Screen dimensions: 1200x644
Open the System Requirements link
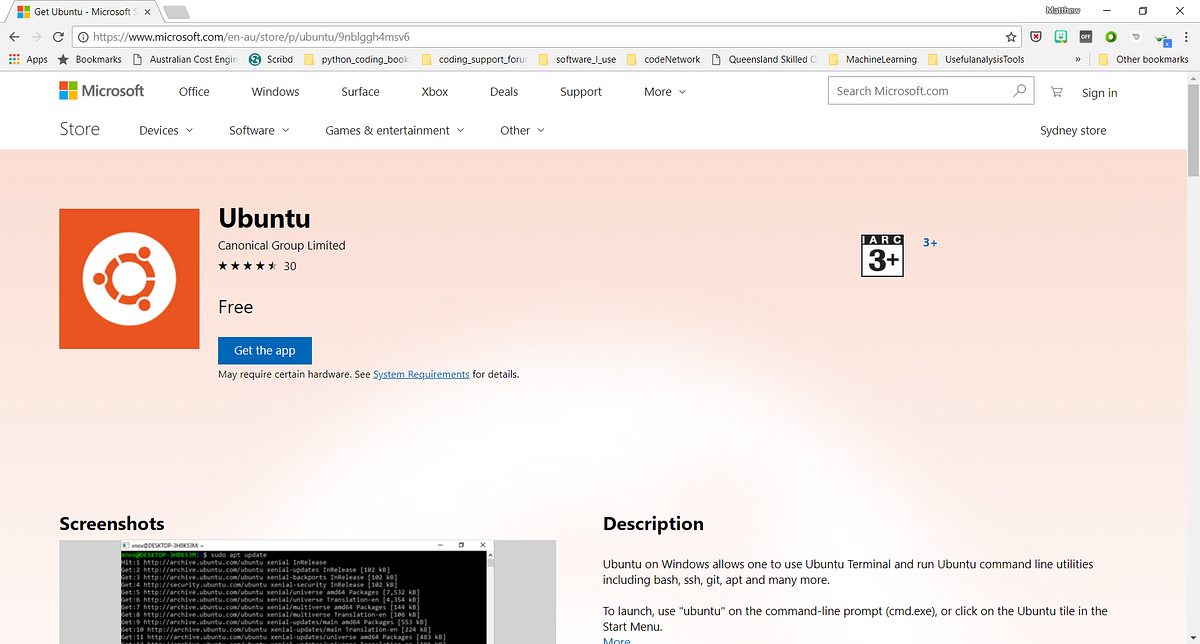420,374
